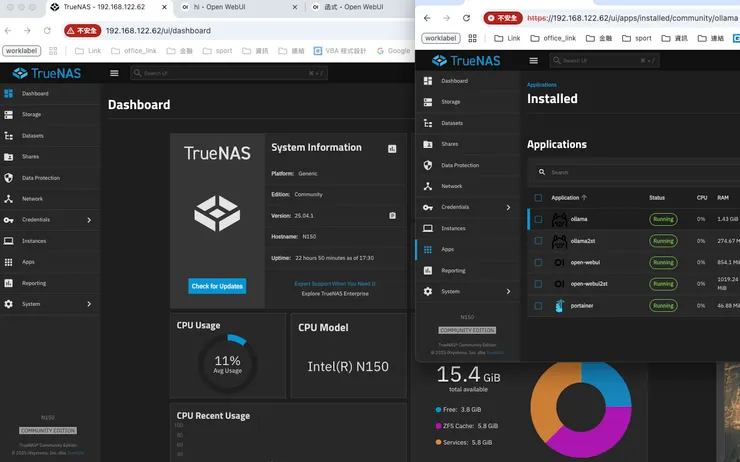Image resolution: width=740 pixels, height=462 pixels.
Task: Open Explore TrueNAS Enterprise link
Action: coord(335,294)
